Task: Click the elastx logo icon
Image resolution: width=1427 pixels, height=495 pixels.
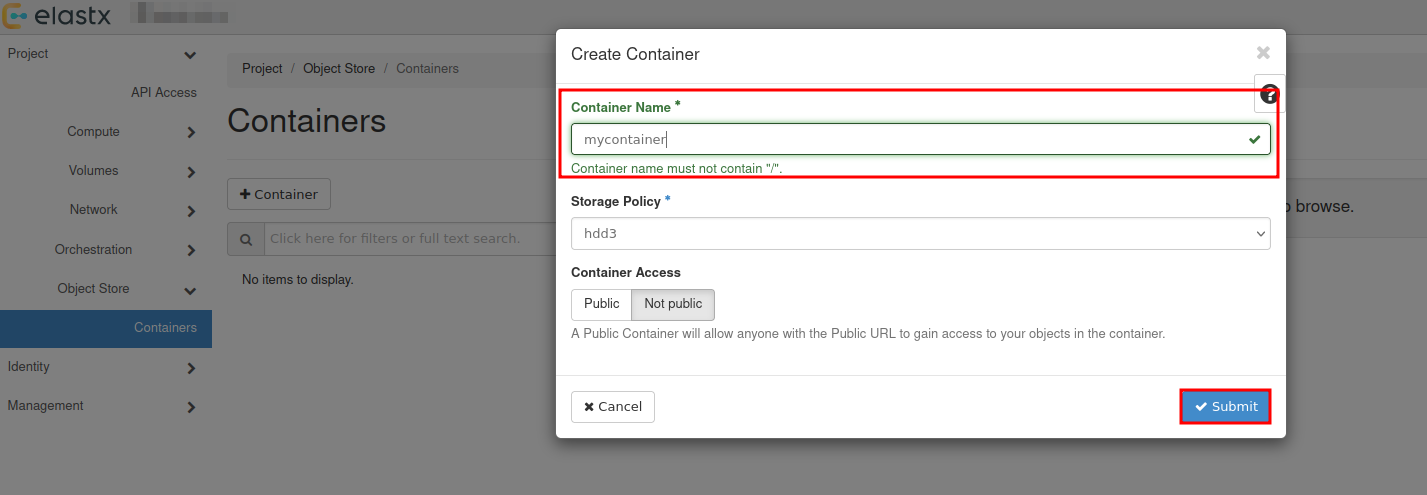Action: coord(15,17)
